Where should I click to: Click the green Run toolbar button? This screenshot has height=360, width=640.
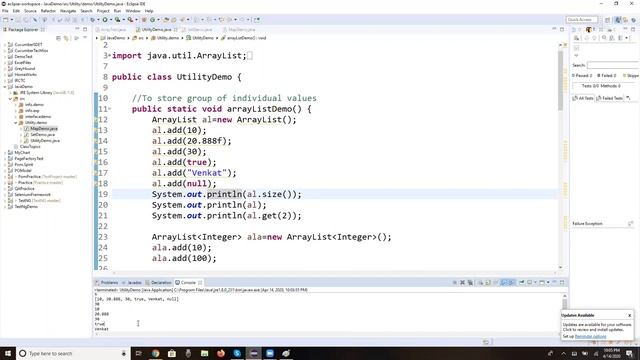[105, 20]
